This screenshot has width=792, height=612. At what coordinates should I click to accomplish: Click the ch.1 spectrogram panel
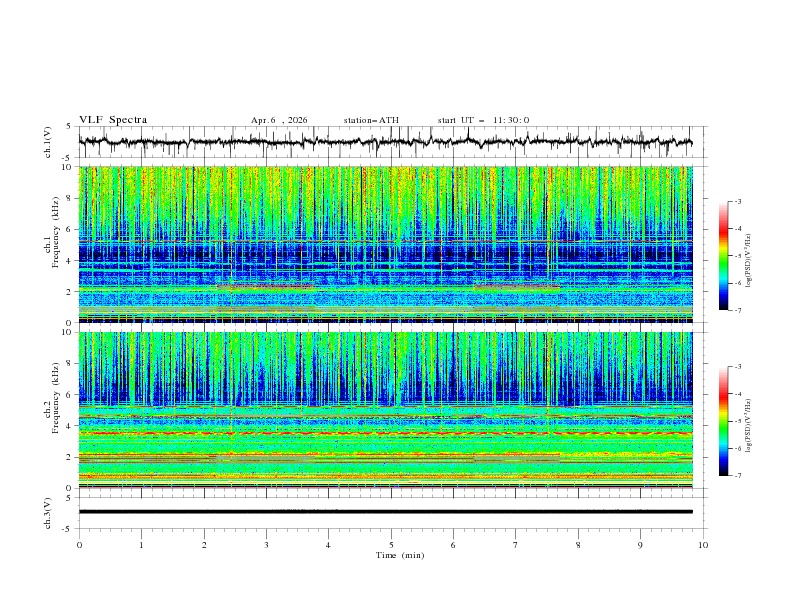coord(385,244)
